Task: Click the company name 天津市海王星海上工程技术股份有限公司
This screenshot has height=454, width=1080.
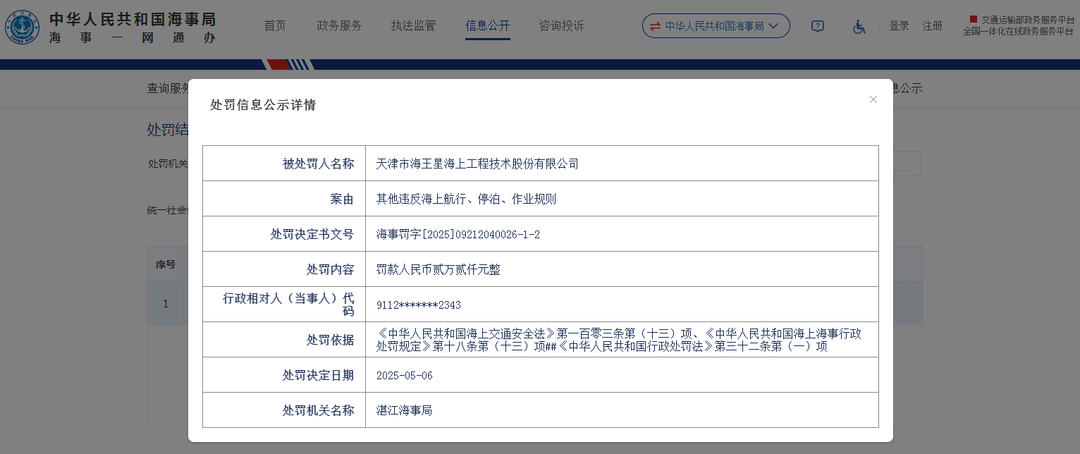Action: 477,164
